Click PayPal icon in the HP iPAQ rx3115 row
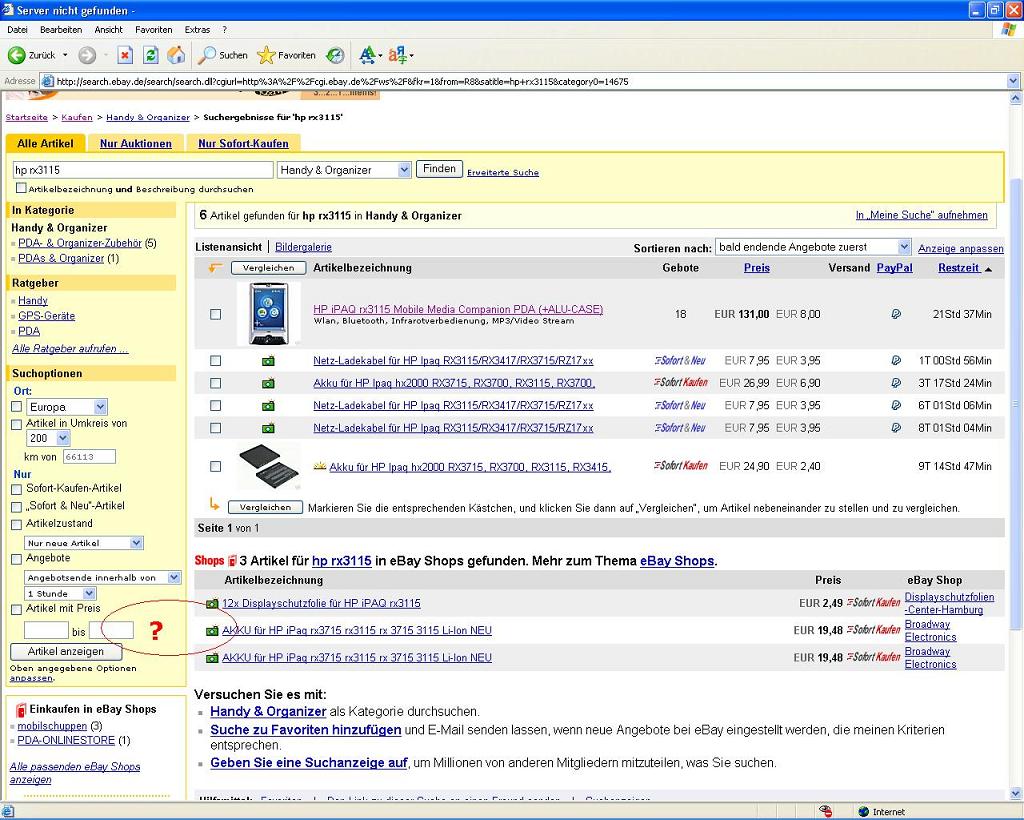 click(x=896, y=314)
